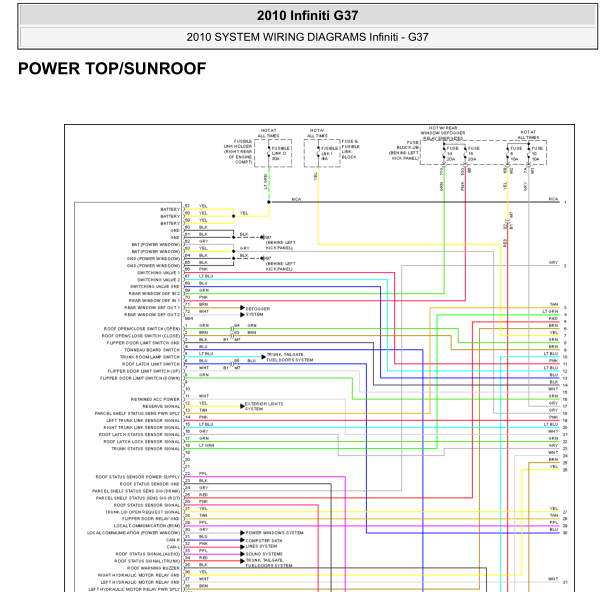Click the 'SOUND SYSTEMS' reference label

[264, 554]
